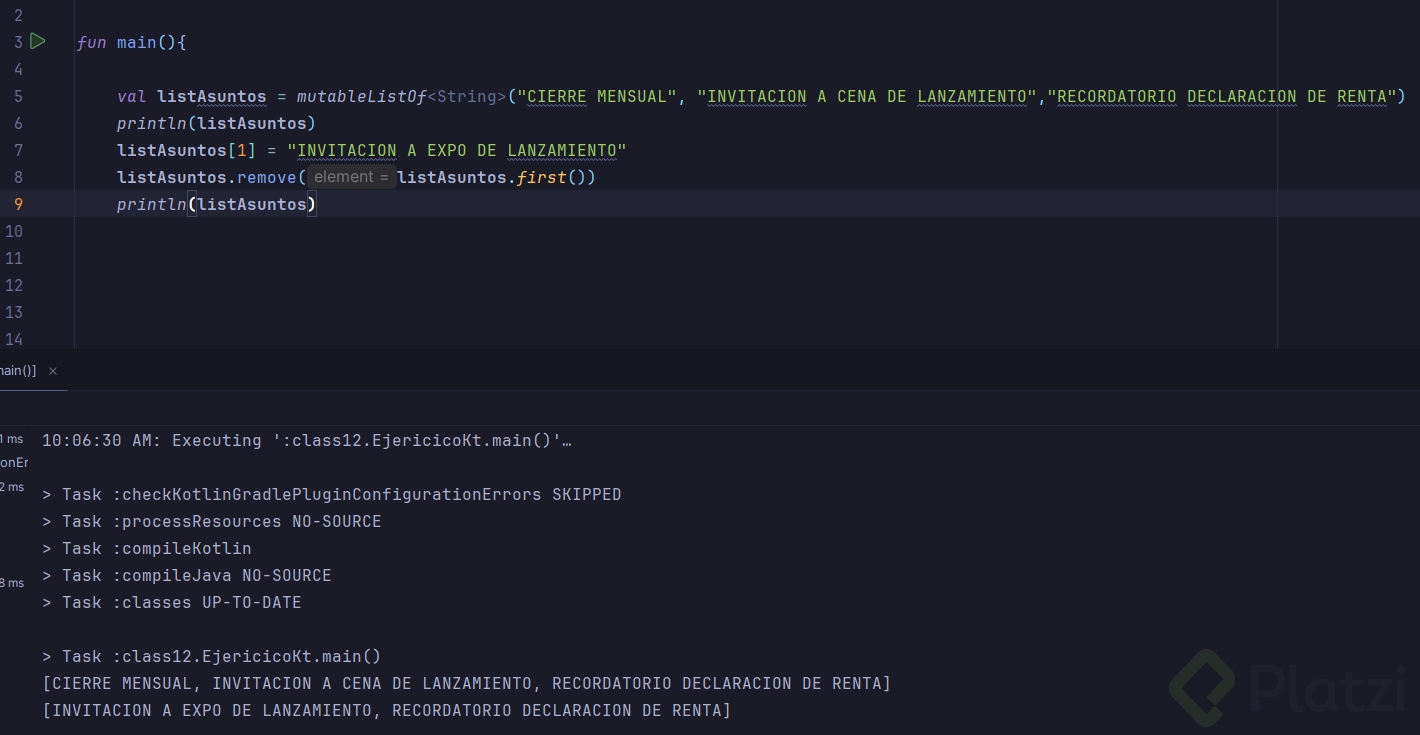The height and width of the screenshot is (735, 1420).
Task: Click the Platzi logo watermark
Action: (1290, 688)
